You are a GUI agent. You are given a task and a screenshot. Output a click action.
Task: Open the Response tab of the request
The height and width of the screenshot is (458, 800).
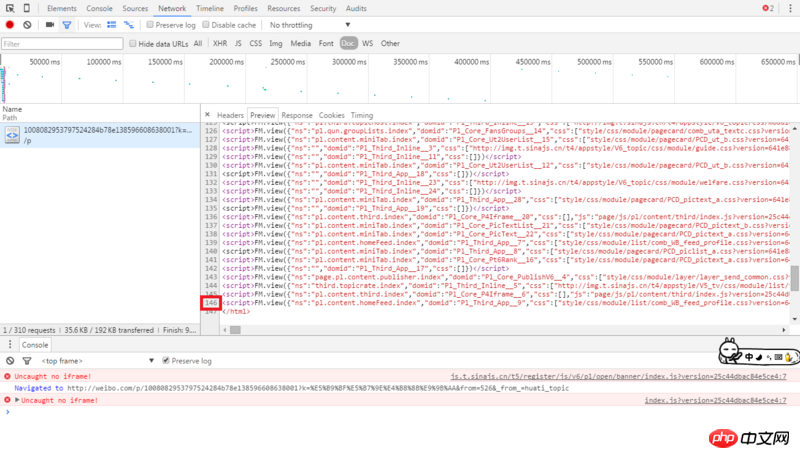tap(296, 115)
